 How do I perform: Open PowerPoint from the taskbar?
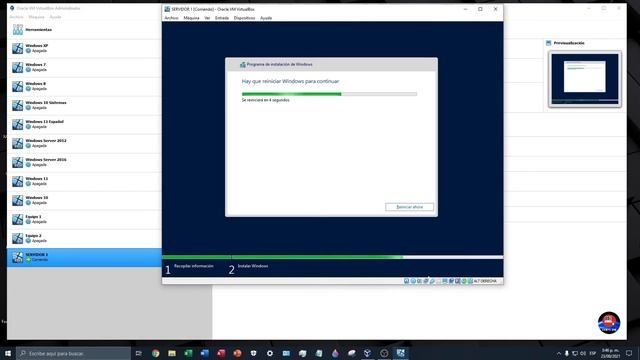coord(237,353)
